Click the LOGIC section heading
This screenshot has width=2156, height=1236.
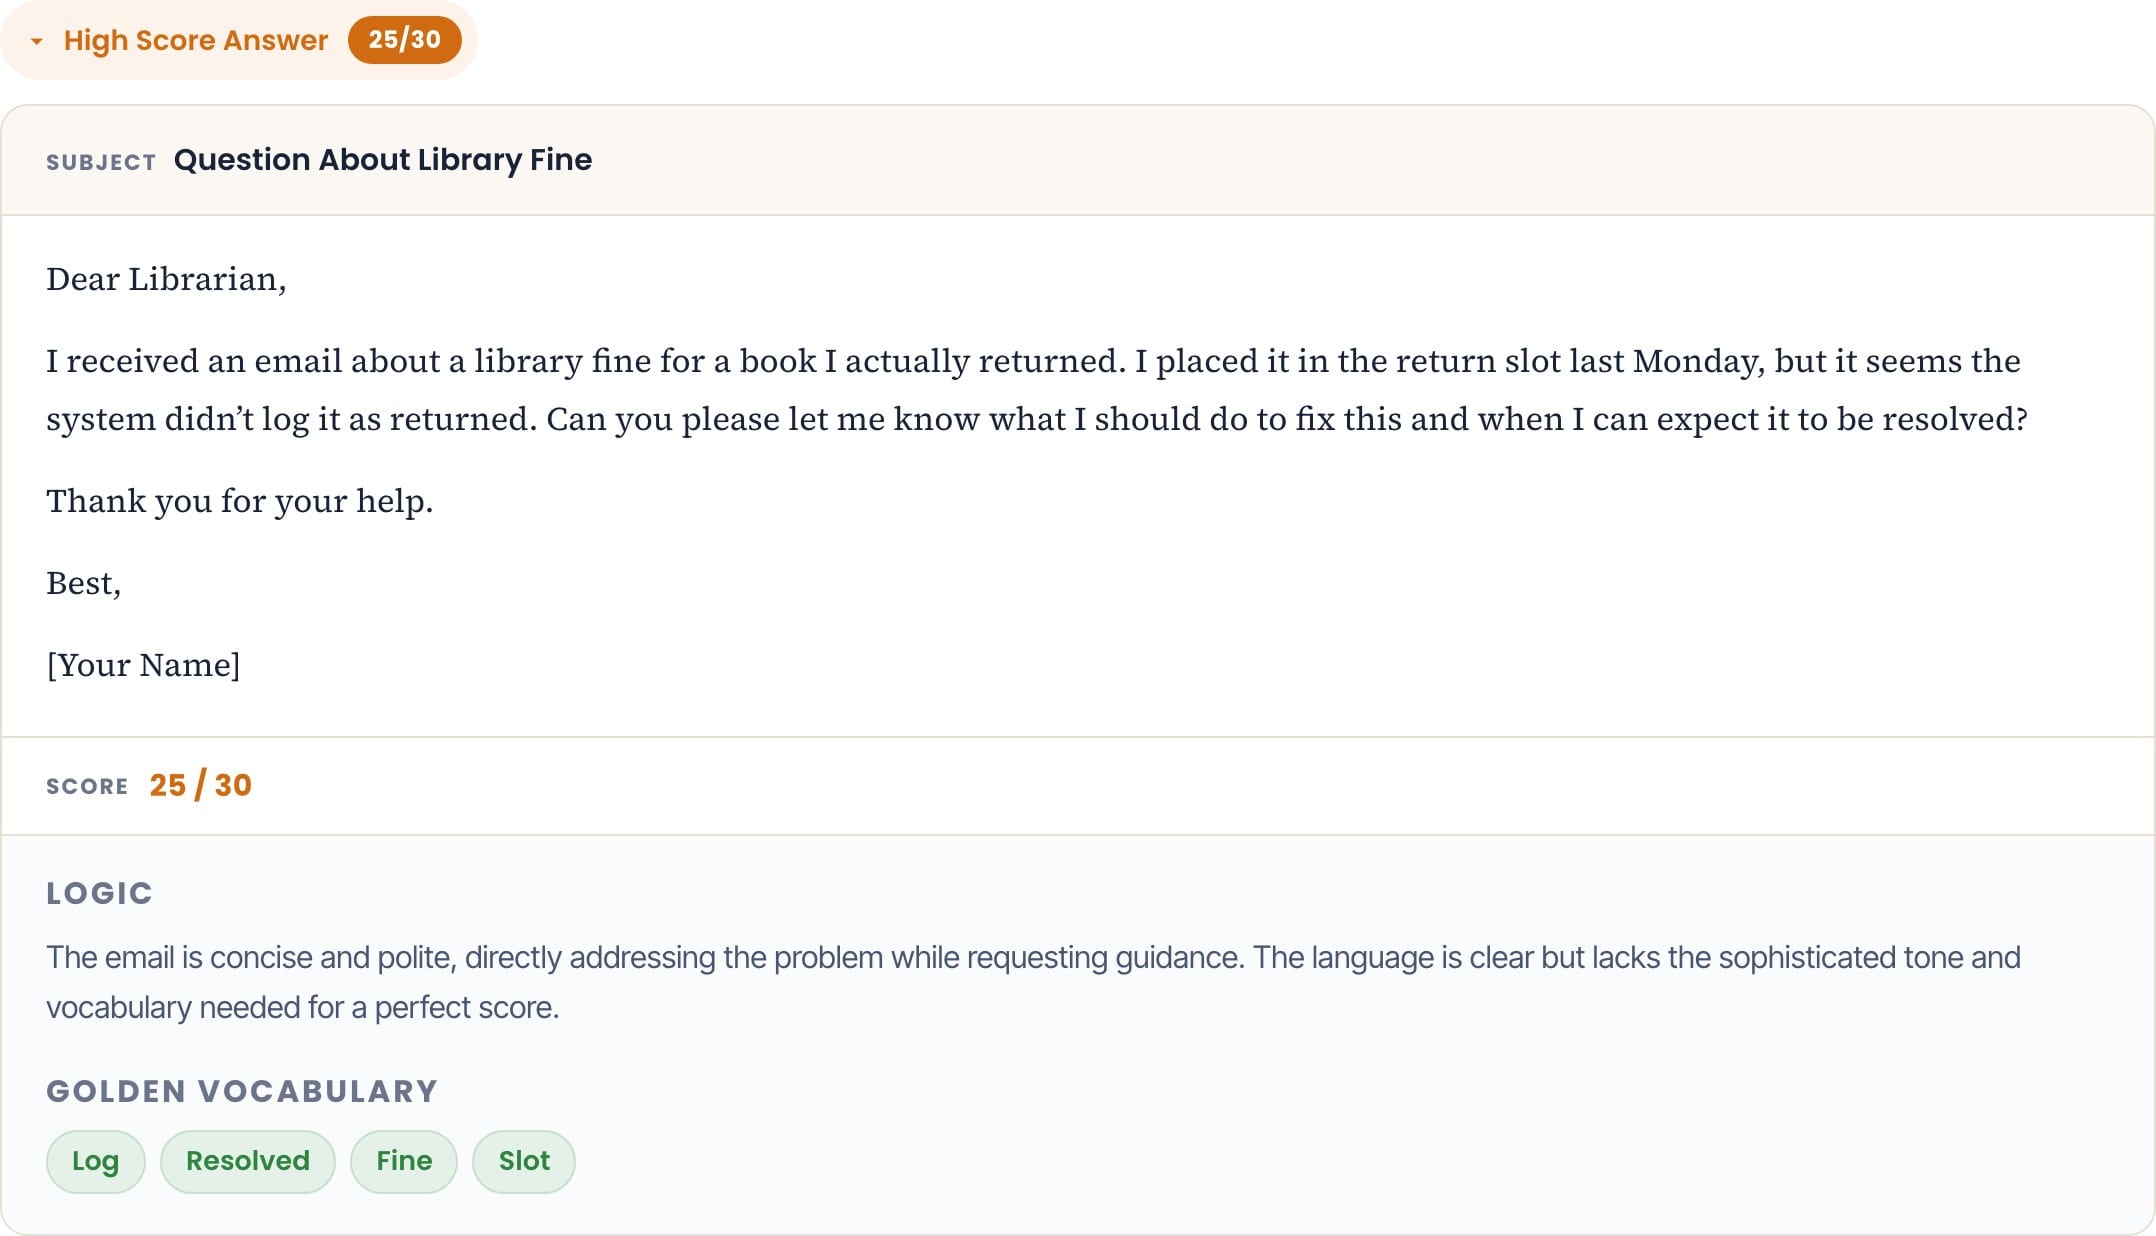(x=99, y=893)
